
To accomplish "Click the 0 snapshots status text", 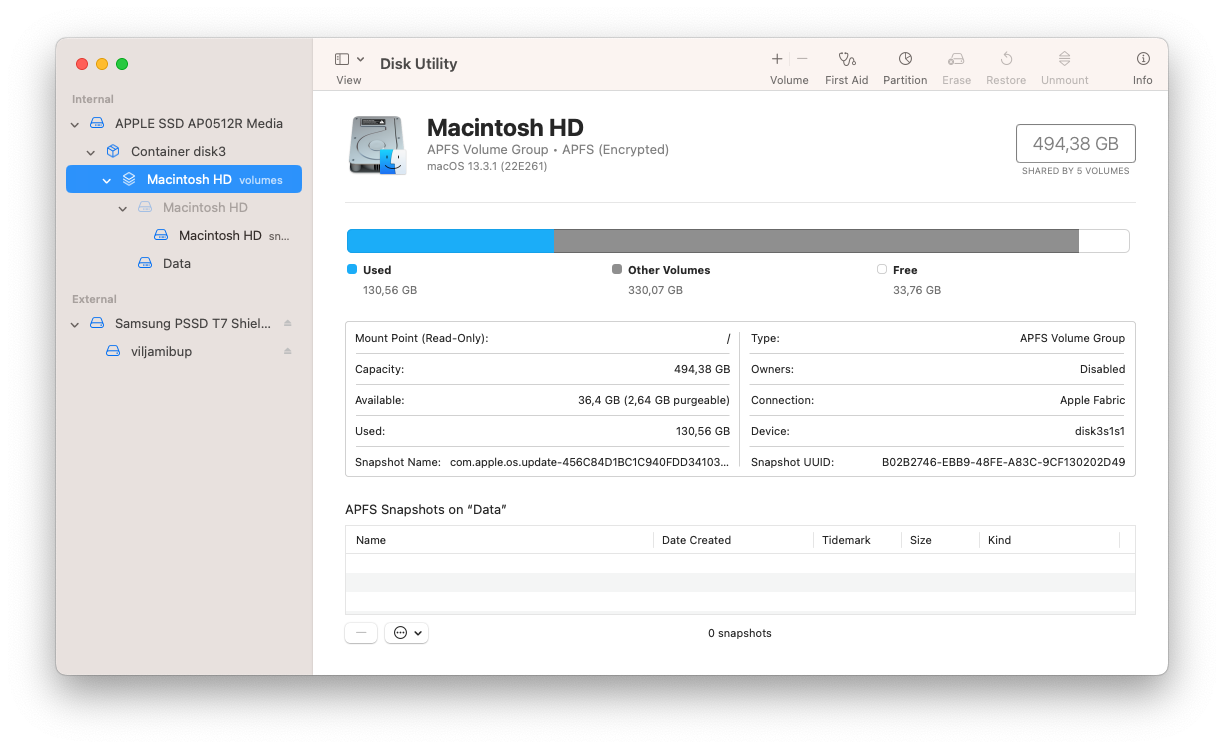I will point(740,634).
